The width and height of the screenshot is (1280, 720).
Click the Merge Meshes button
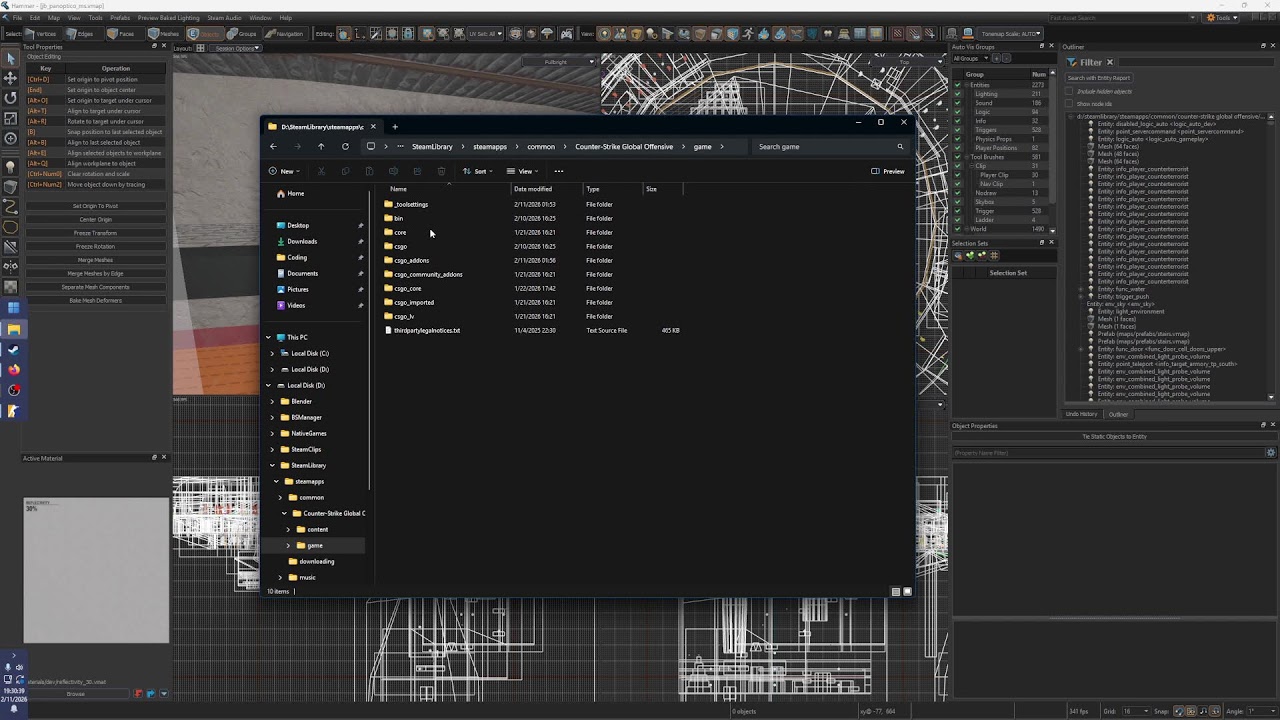point(96,260)
